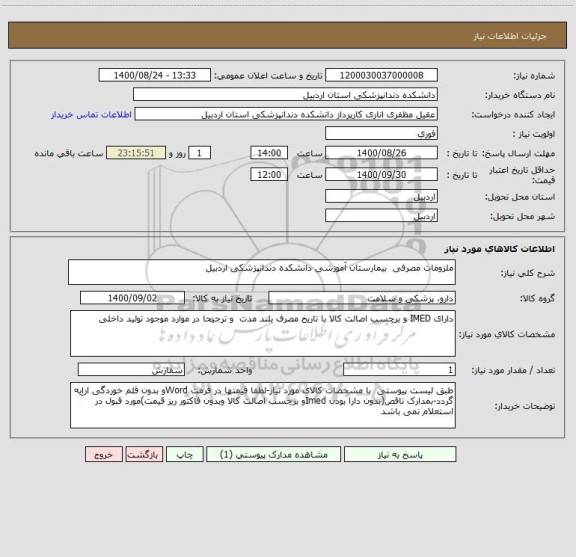Click the price validity date 1400/09/30
The width and height of the screenshot is (576, 557).
click(x=381, y=175)
